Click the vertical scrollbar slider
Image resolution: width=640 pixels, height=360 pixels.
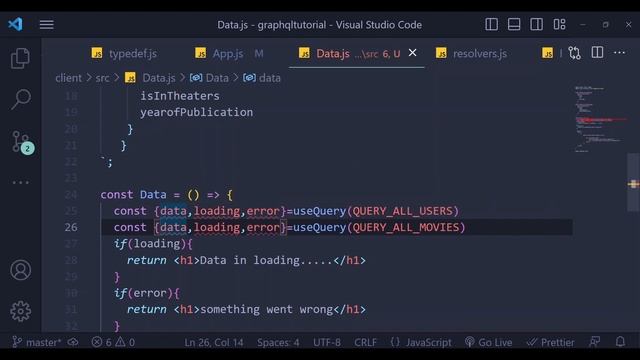633,182
